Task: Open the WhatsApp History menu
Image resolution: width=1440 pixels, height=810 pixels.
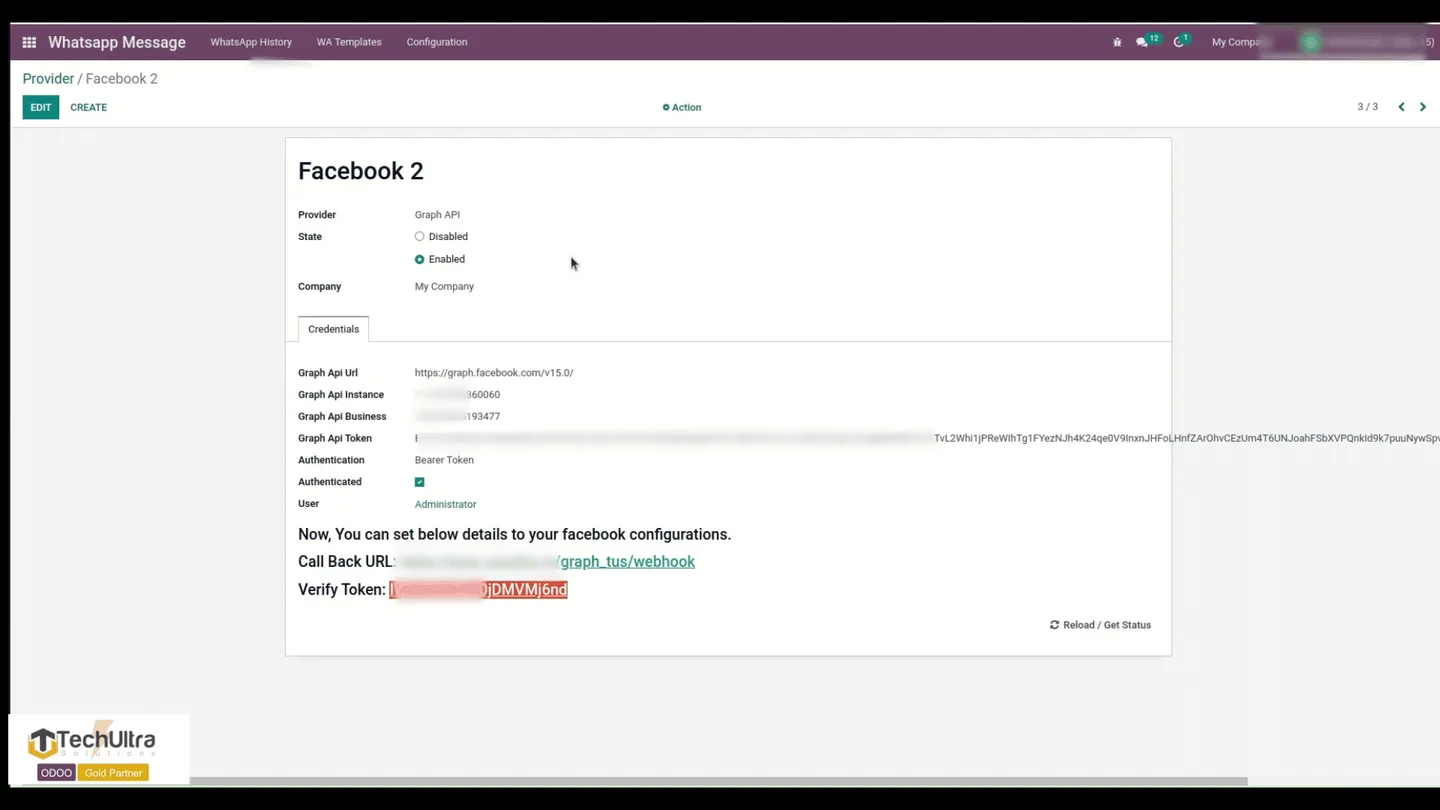Action: [x=251, y=42]
